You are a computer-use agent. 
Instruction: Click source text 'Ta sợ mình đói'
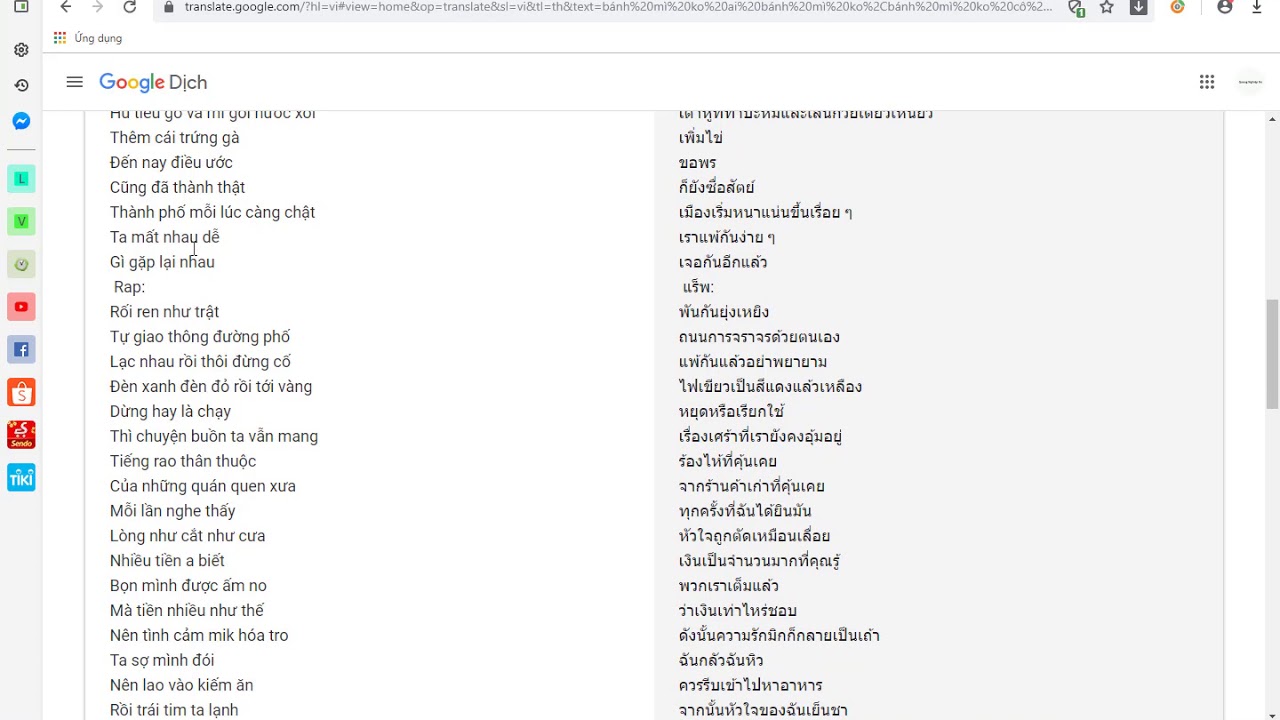coord(162,660)
